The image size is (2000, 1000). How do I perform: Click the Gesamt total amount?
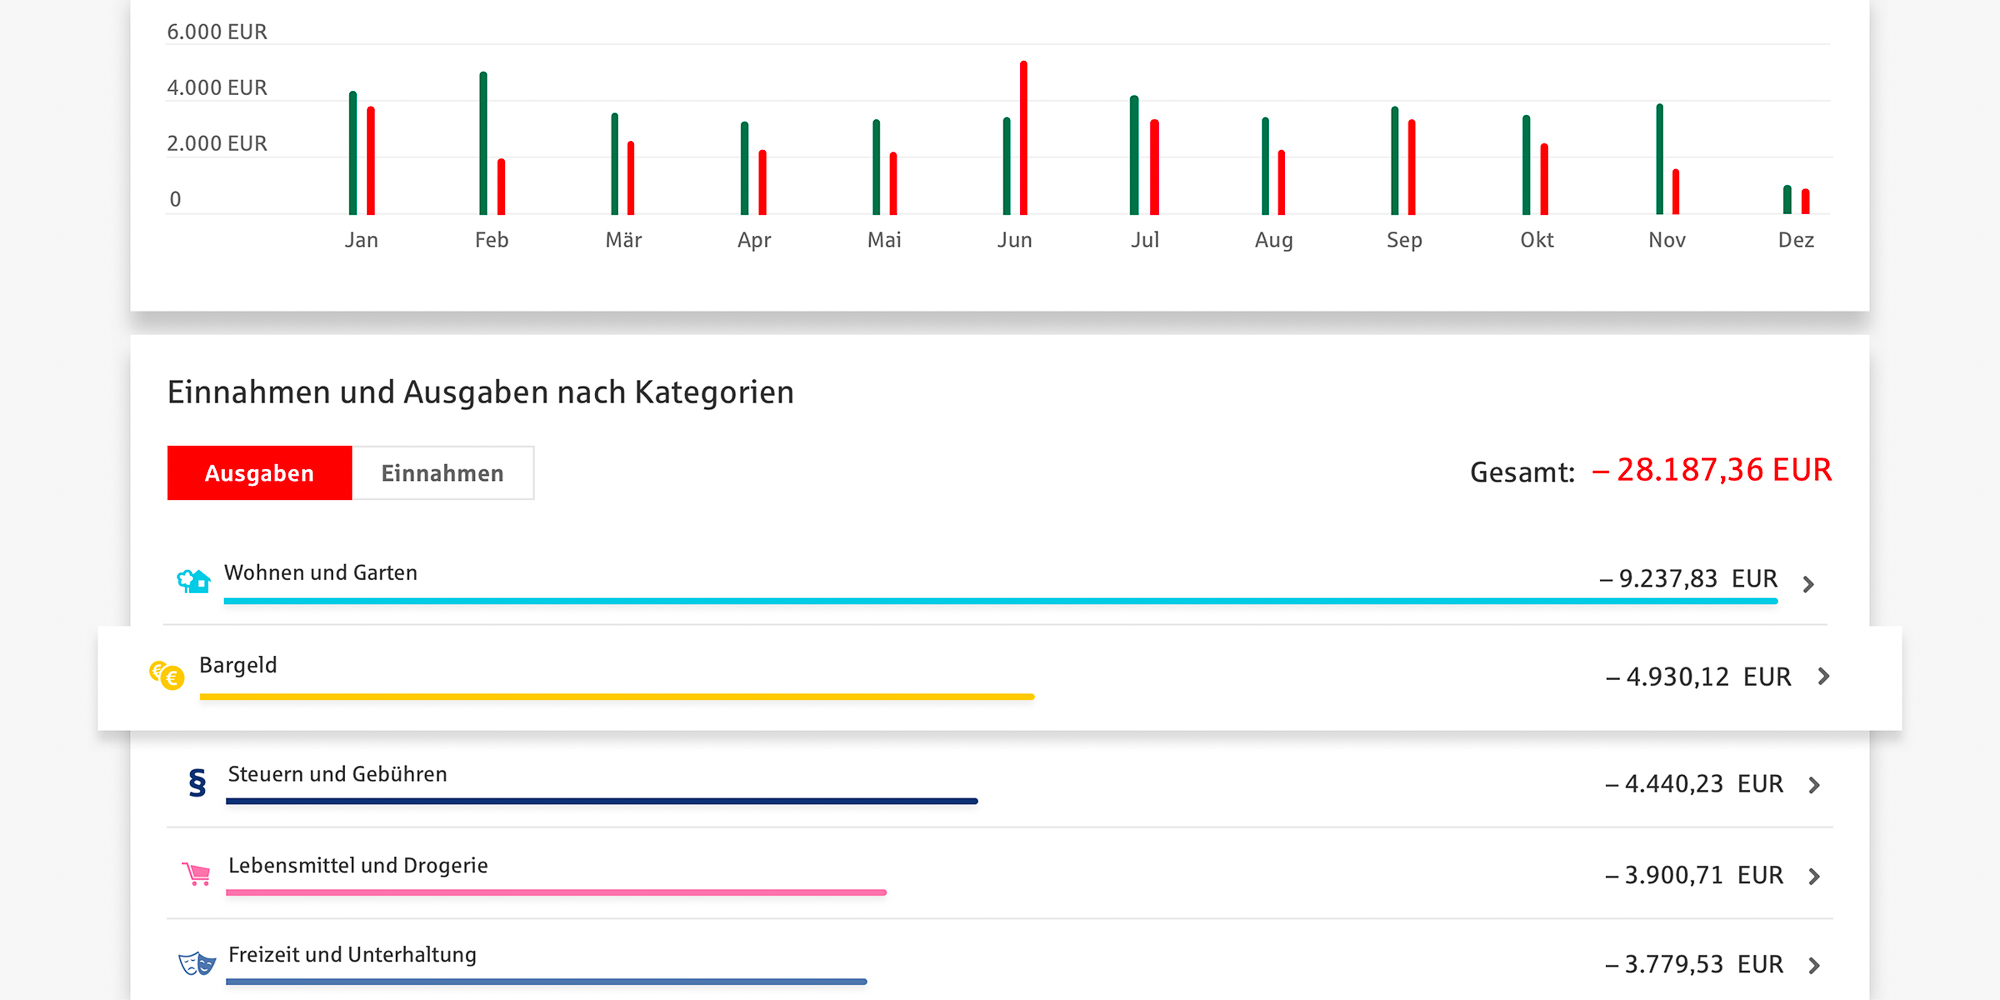tap(1712, 470)
